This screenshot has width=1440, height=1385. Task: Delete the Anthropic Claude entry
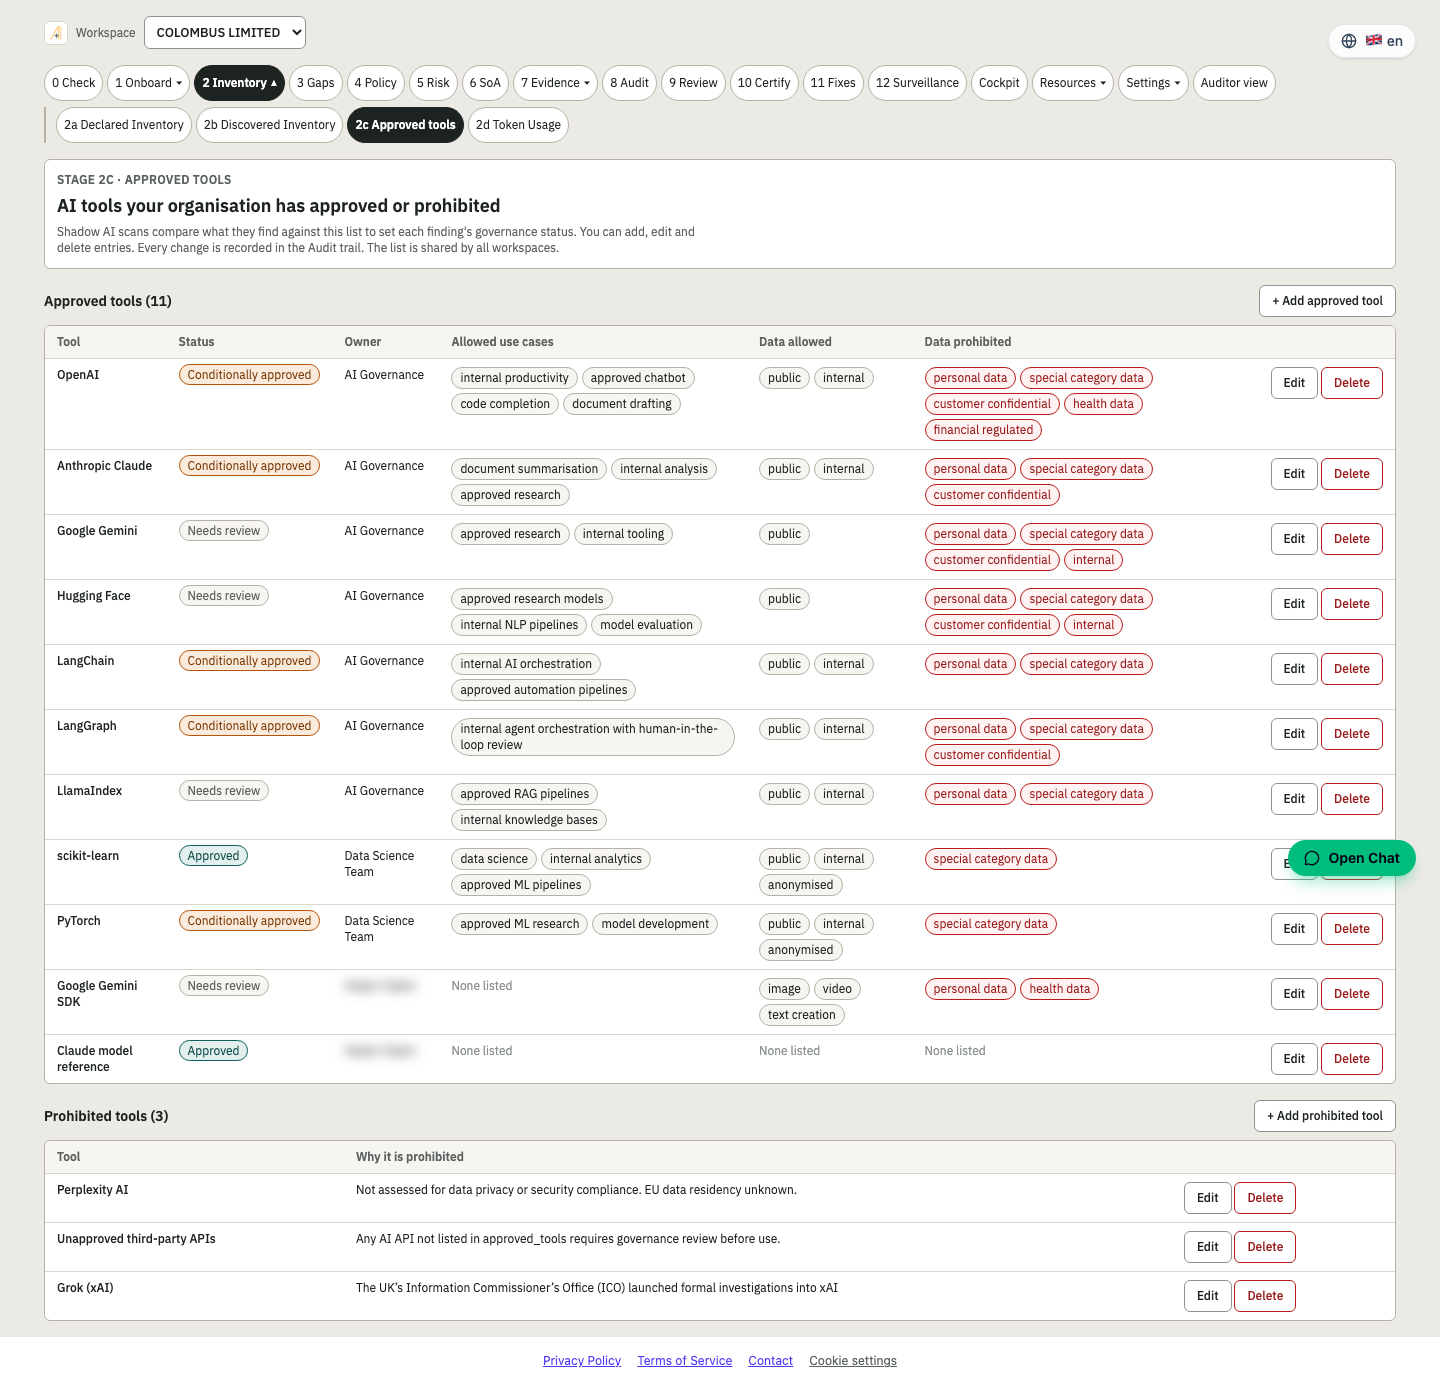pos(1352,474)
